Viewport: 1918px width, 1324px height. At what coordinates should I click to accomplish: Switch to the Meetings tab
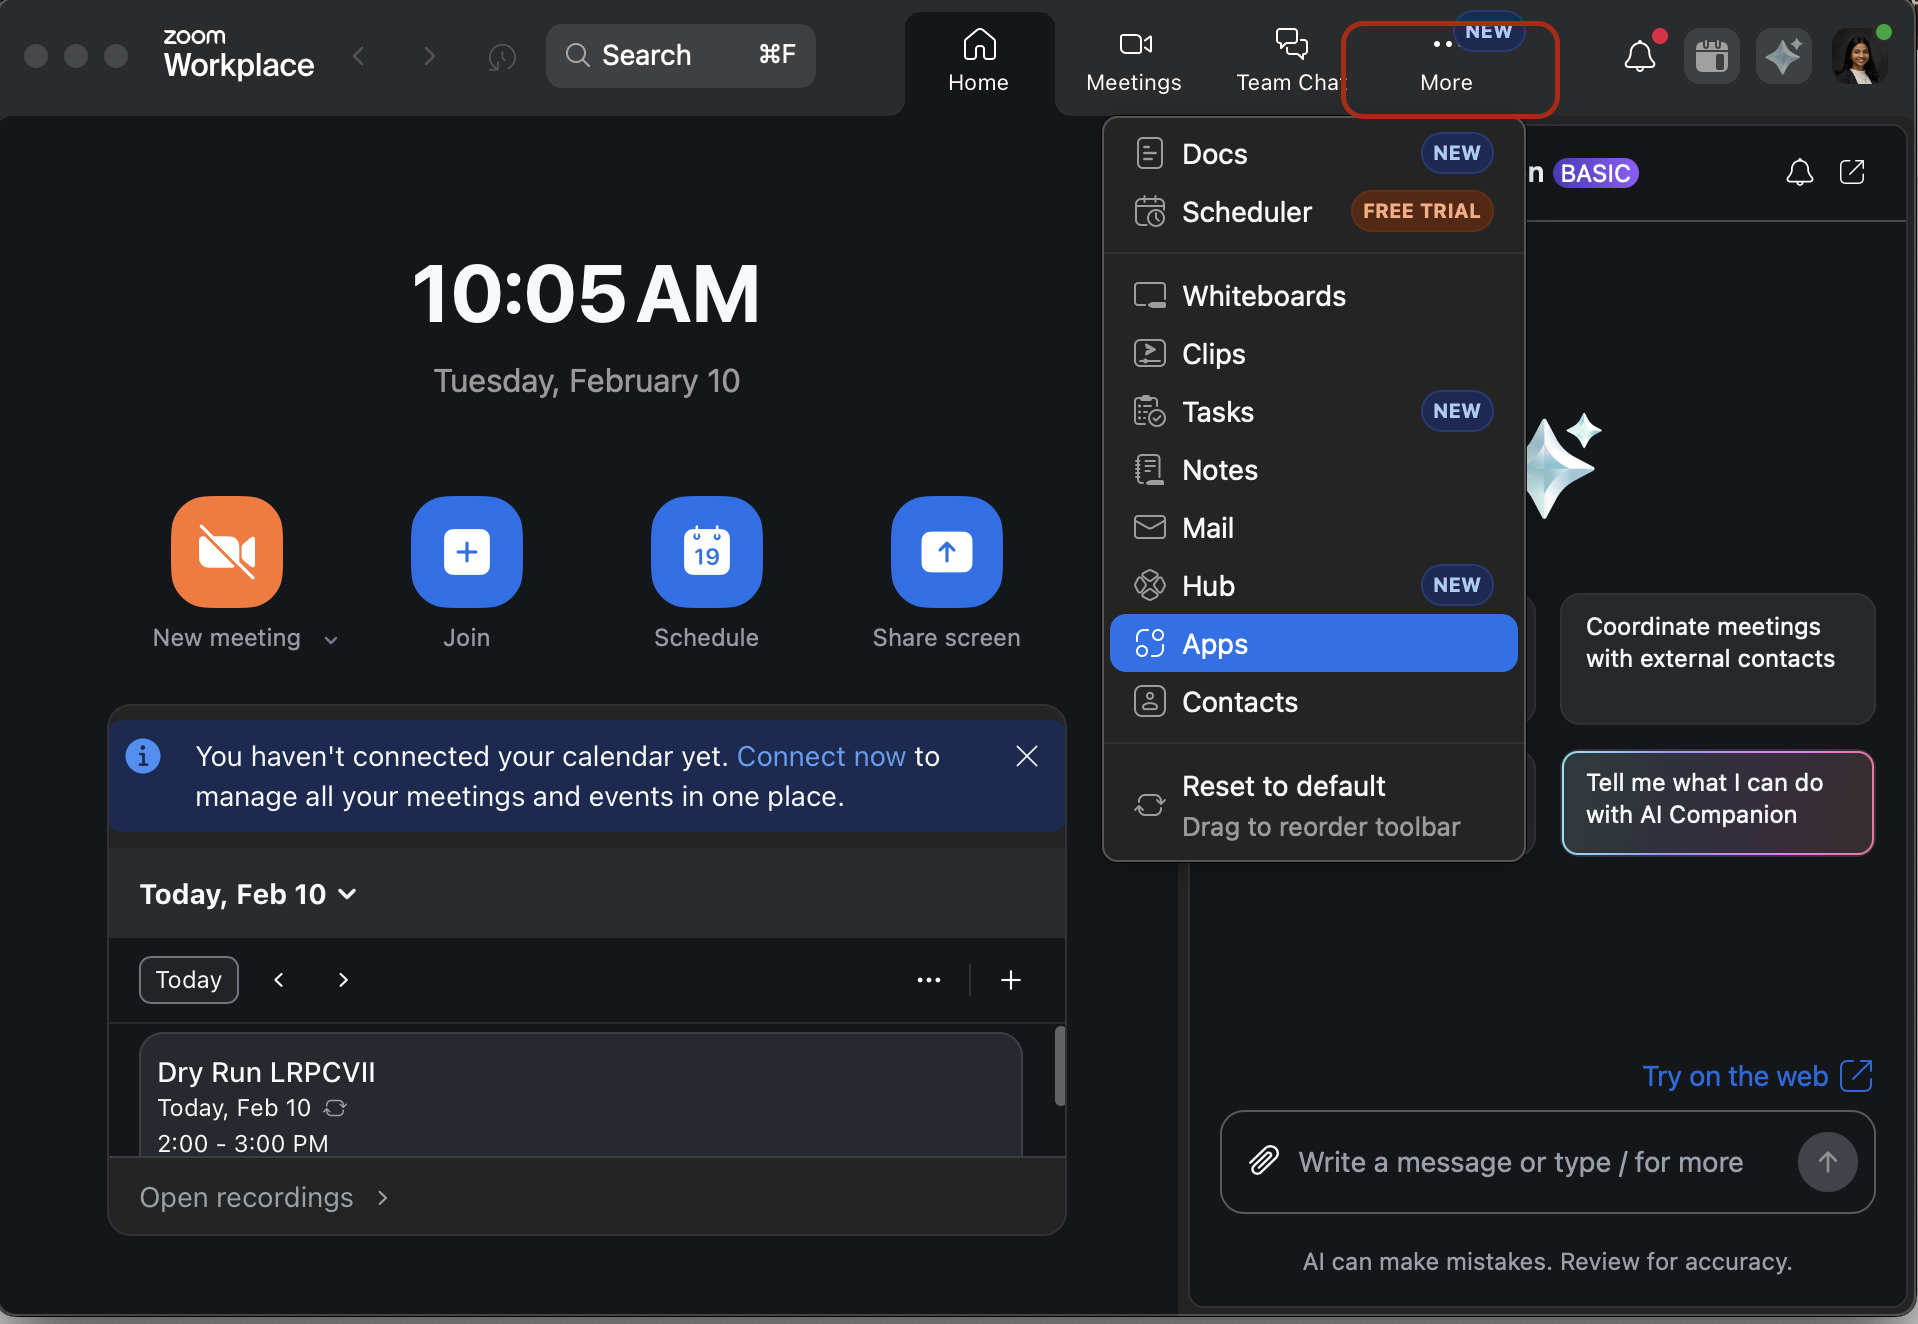click(x=1132, y=60)
